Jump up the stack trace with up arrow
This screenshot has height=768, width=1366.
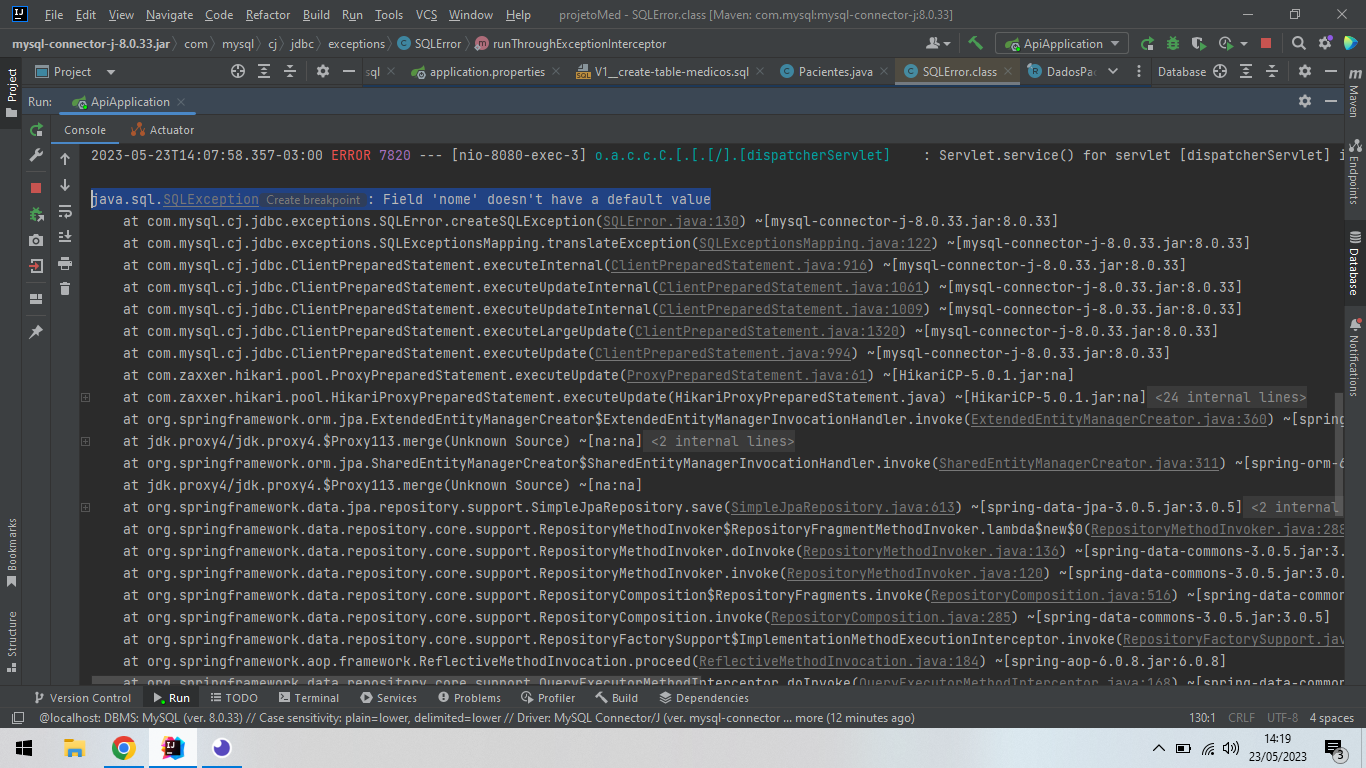click(x=65, y=159)
